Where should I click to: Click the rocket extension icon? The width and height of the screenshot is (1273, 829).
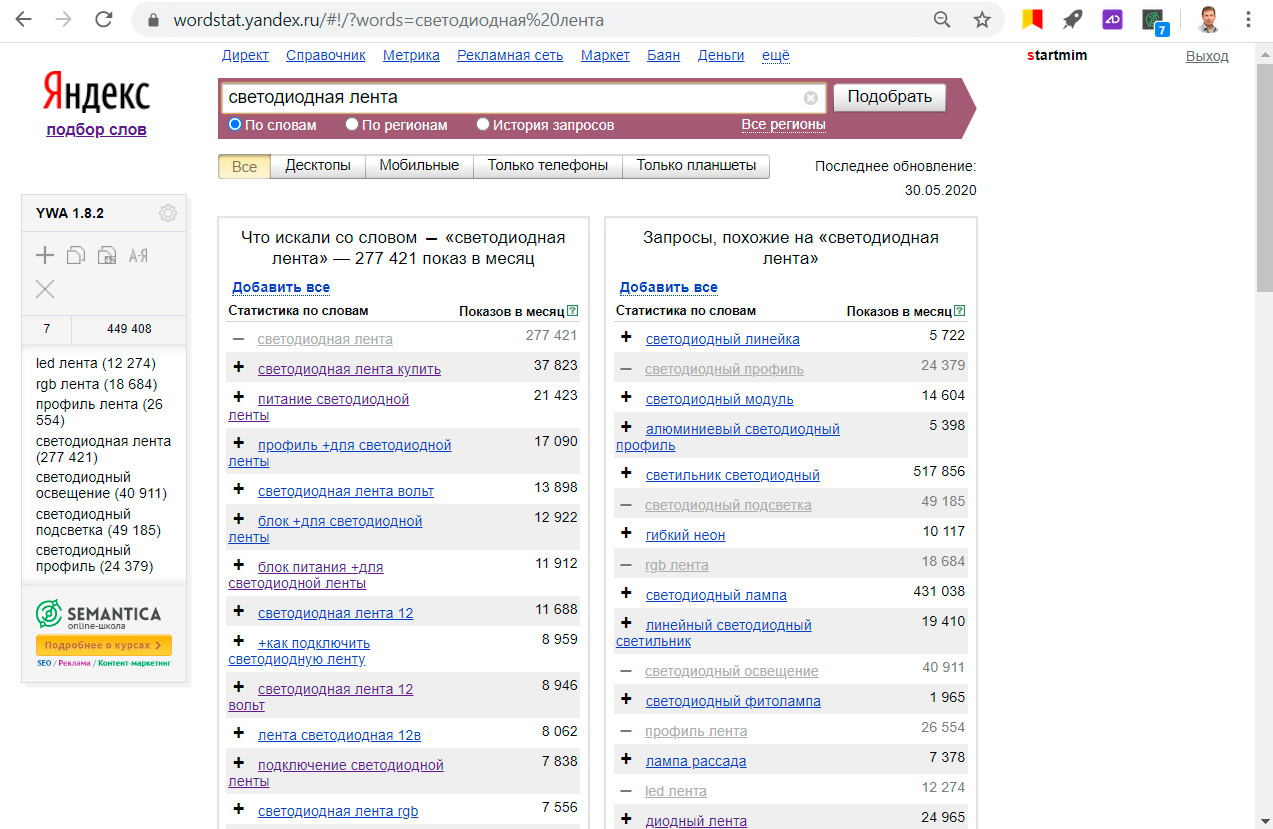1072,19
